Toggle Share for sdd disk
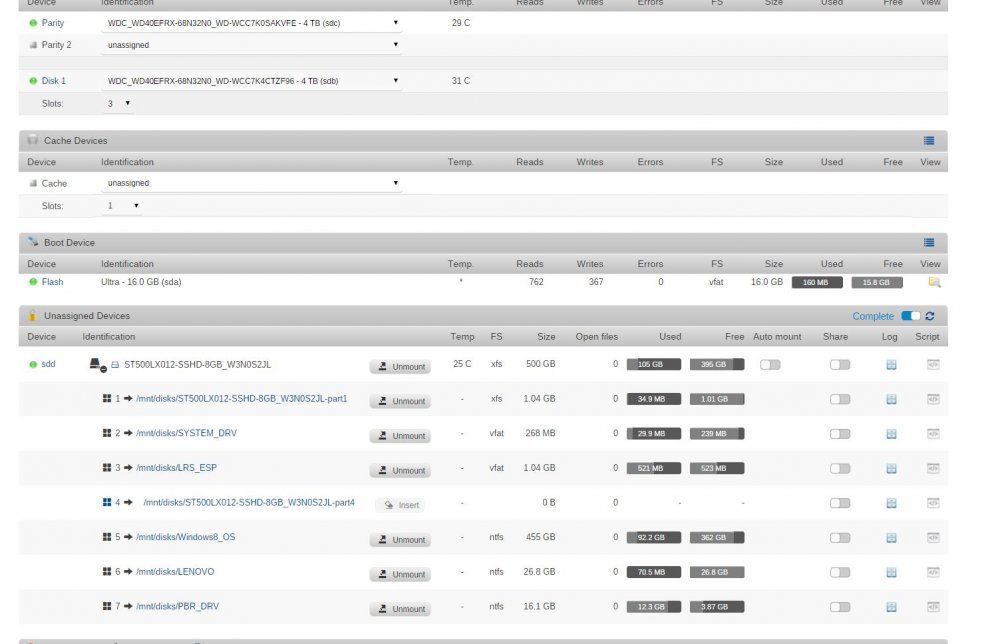The width and height of the screenshot is (1000, 644). click(840, 365)
